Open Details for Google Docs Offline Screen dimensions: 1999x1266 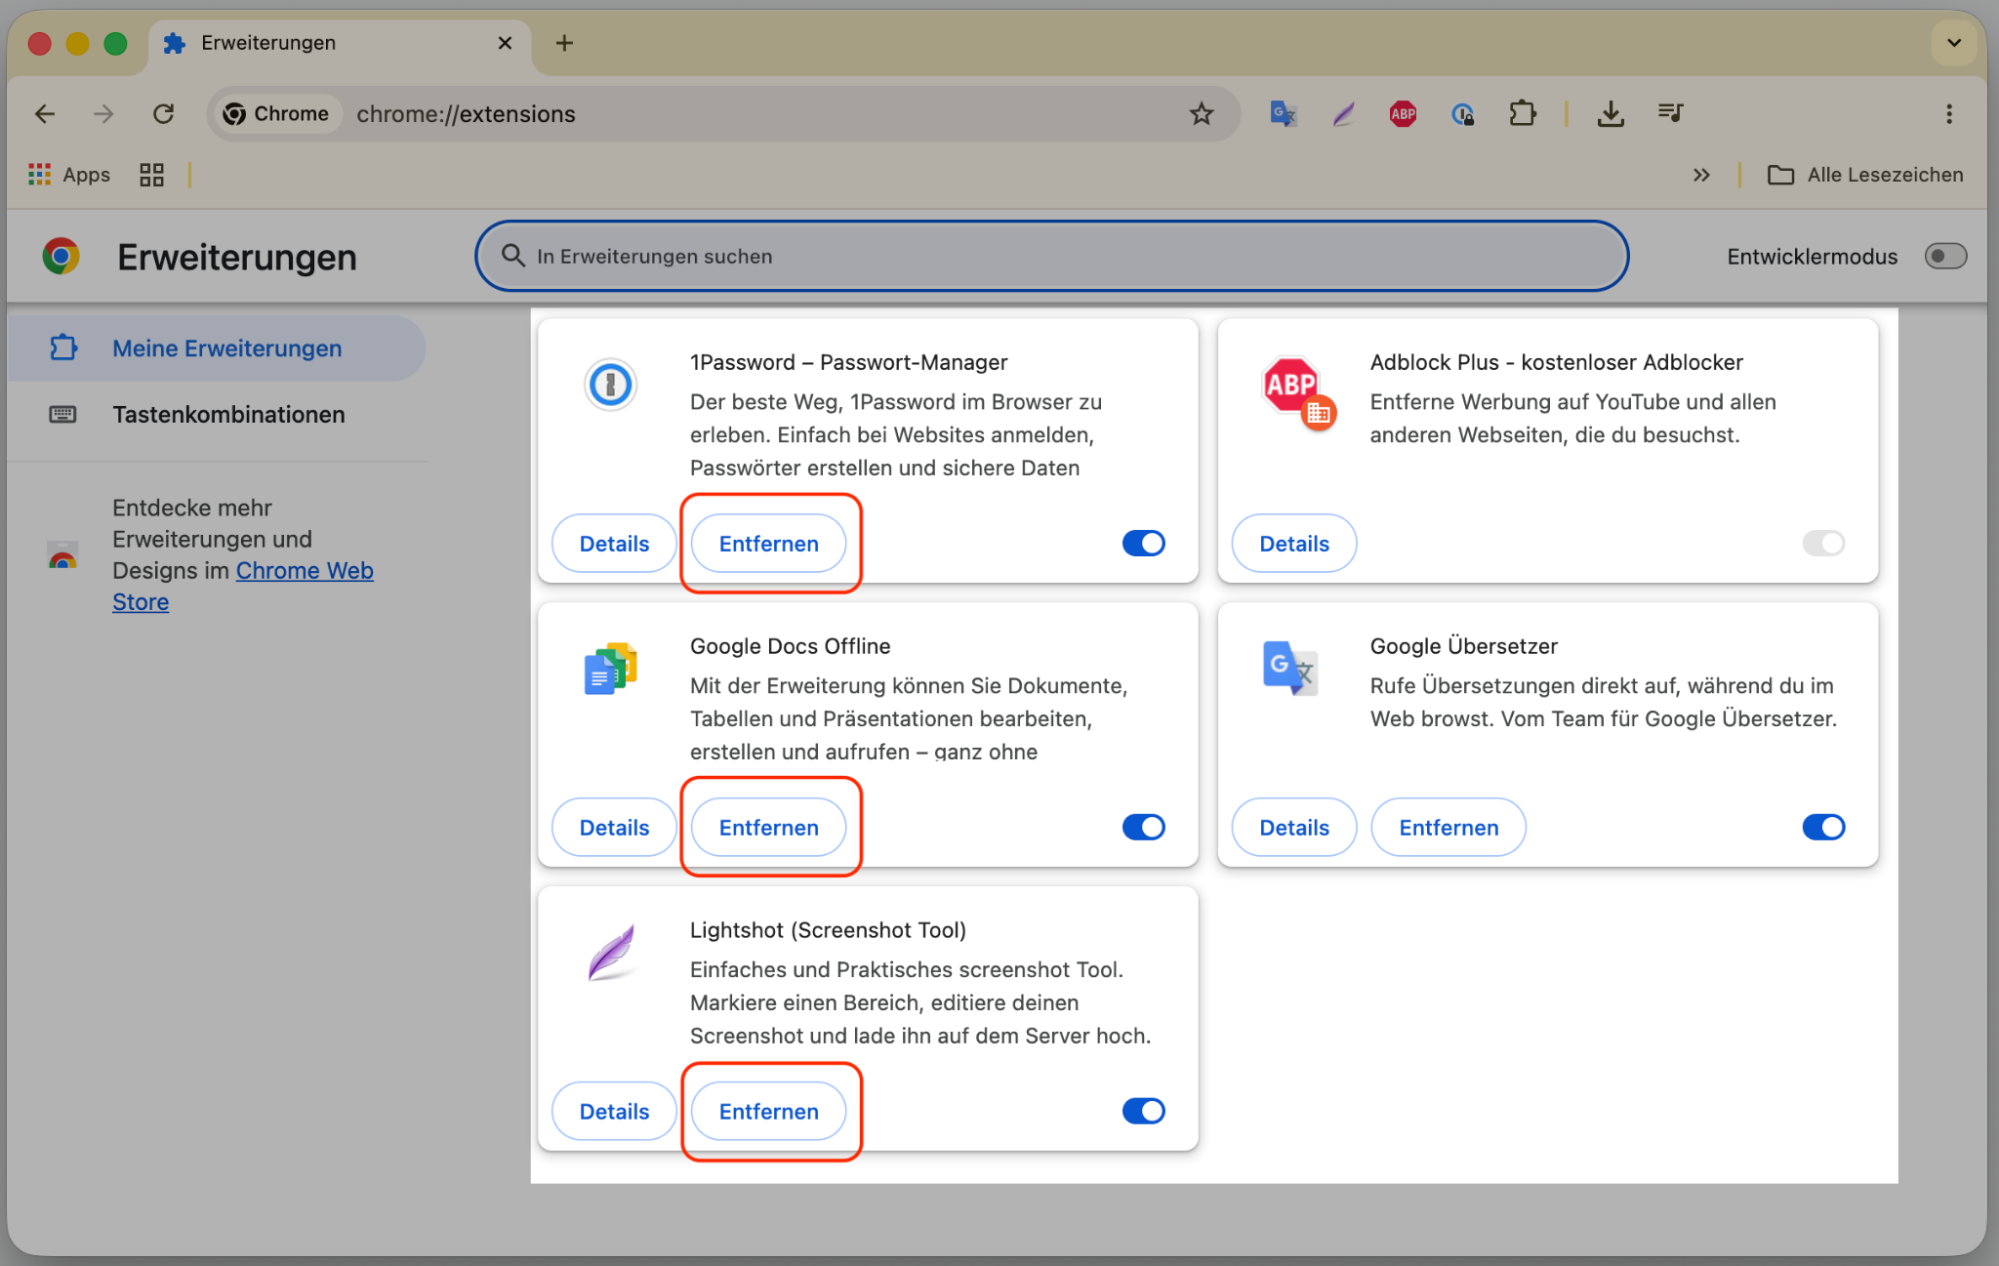[614, 827]
